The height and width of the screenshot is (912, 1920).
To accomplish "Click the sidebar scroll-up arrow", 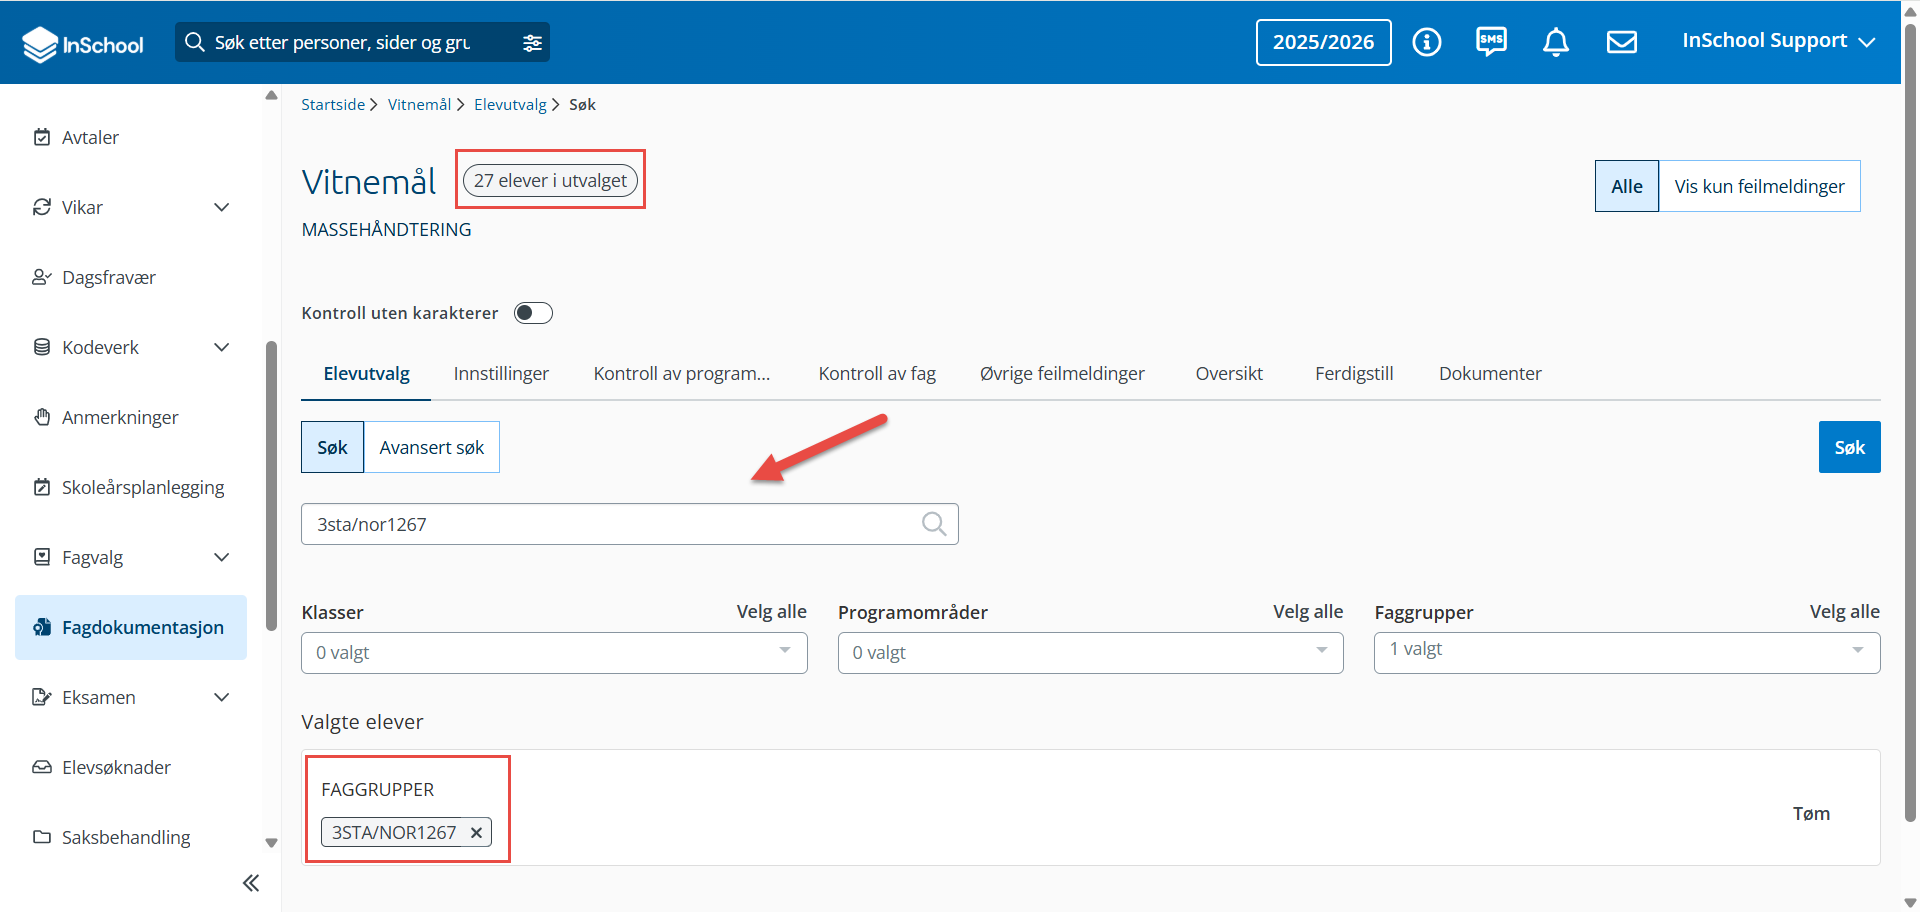I will pyautogui.click(x=271, y=95).
